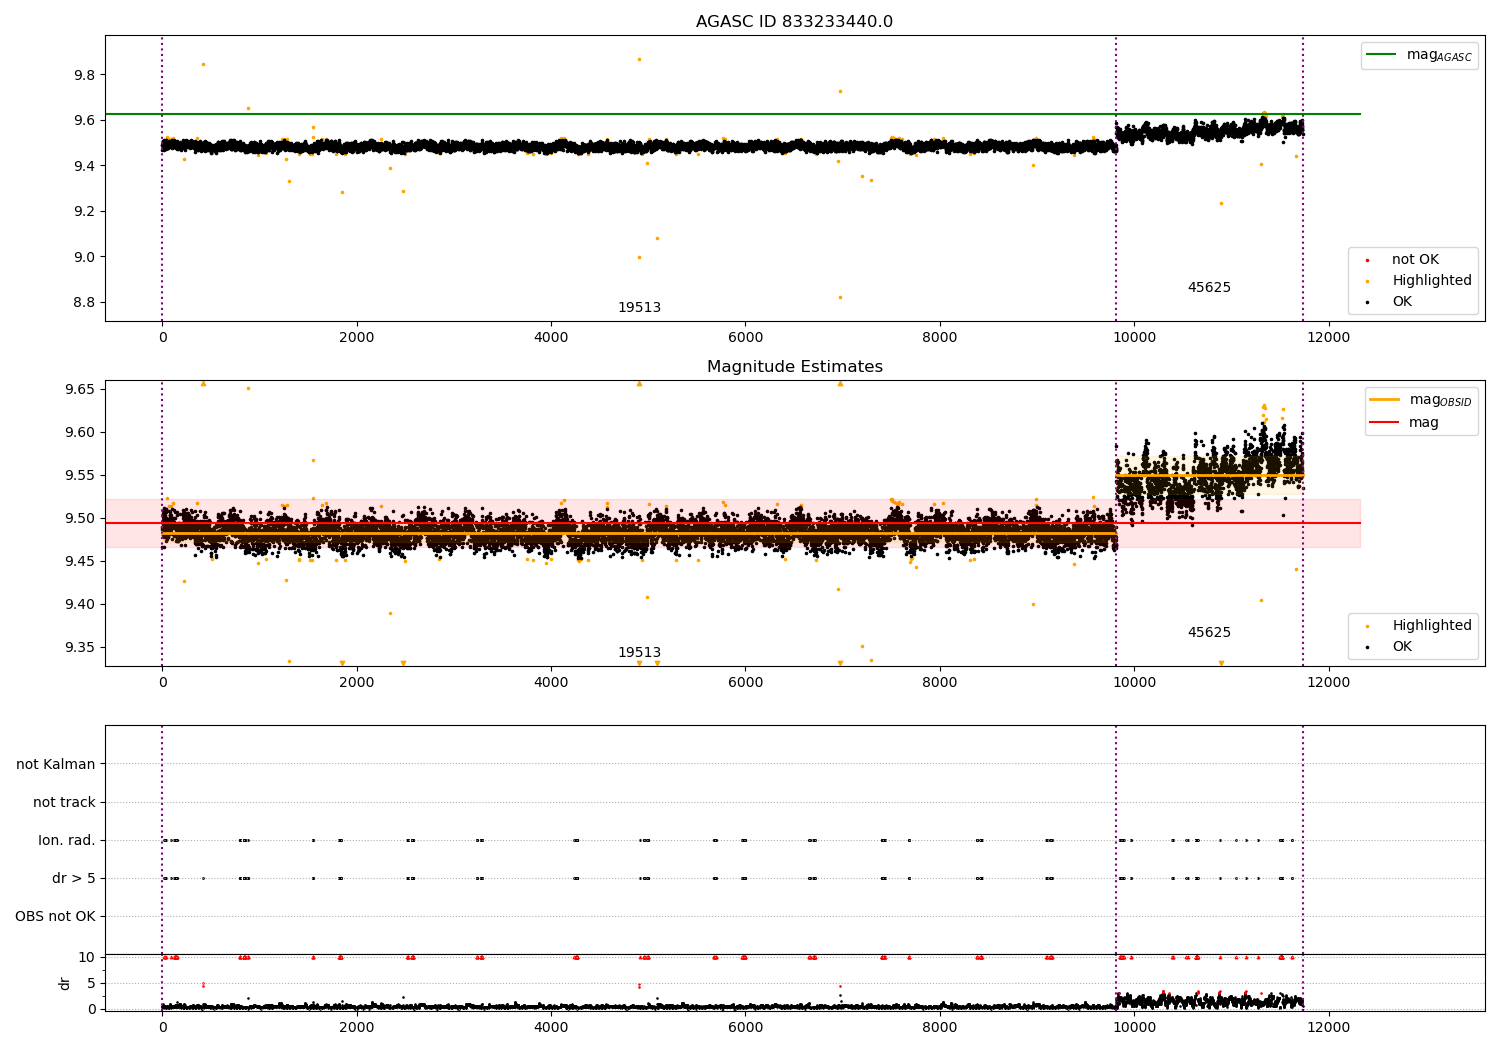1500x1050 pixels.
Task: Click the "mag" AGASC legend label text
Action: coord(1439,56)
